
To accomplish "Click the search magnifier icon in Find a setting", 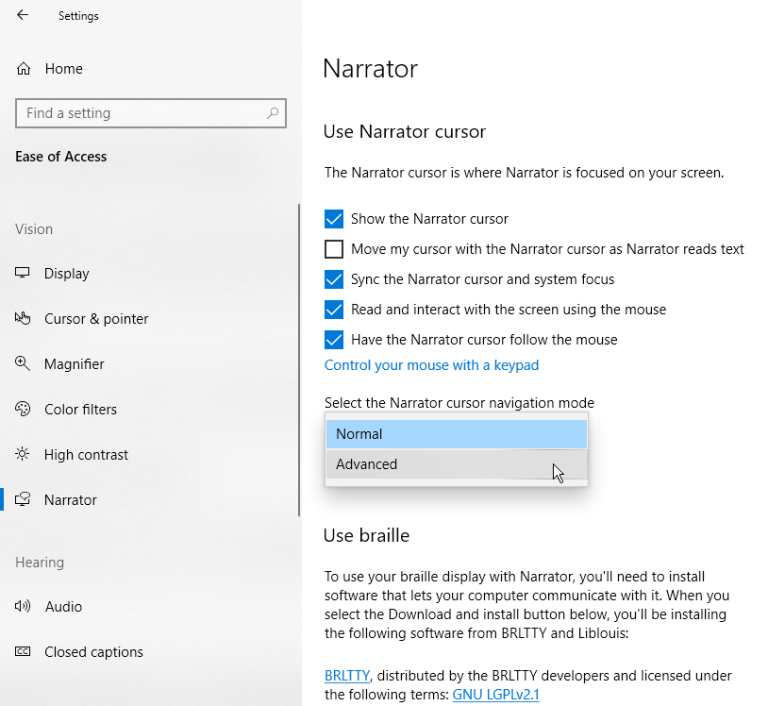I will point(272,113).
